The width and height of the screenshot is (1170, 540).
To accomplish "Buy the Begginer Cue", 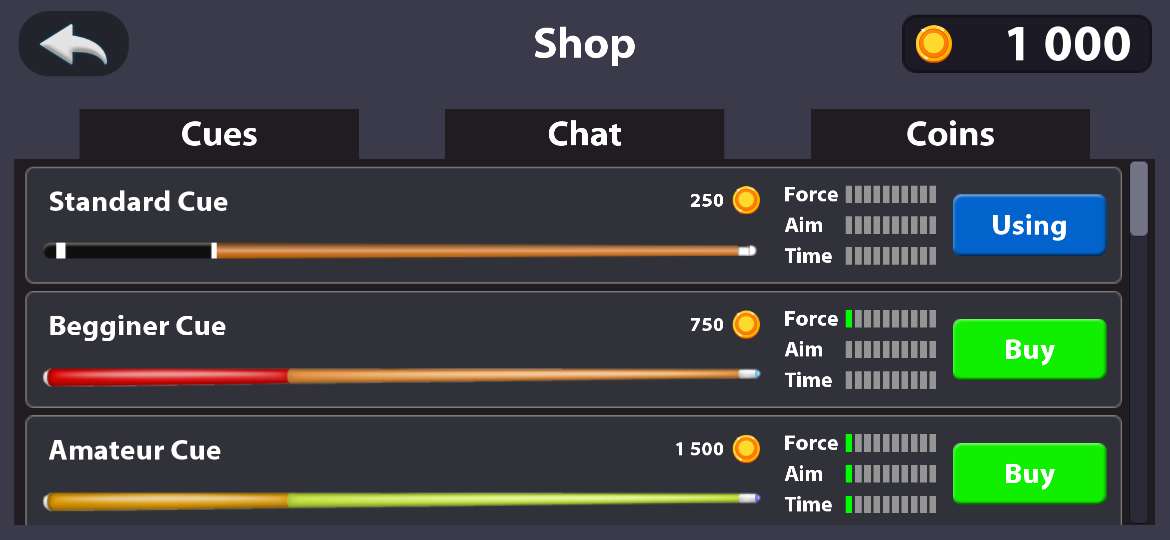I will click(1029, 350).
